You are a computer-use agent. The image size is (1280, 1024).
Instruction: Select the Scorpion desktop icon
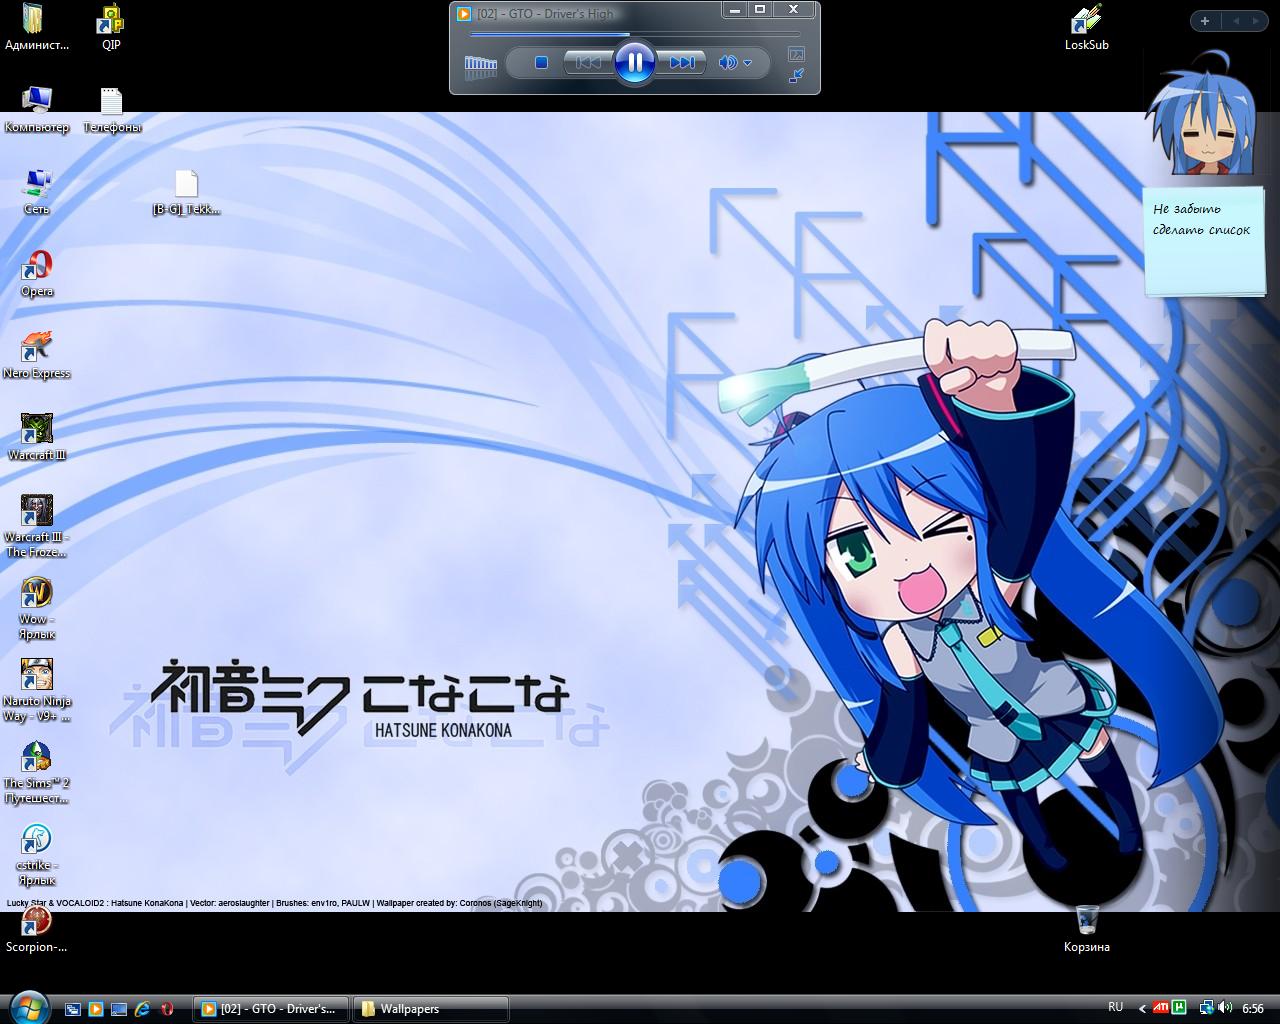37,929
